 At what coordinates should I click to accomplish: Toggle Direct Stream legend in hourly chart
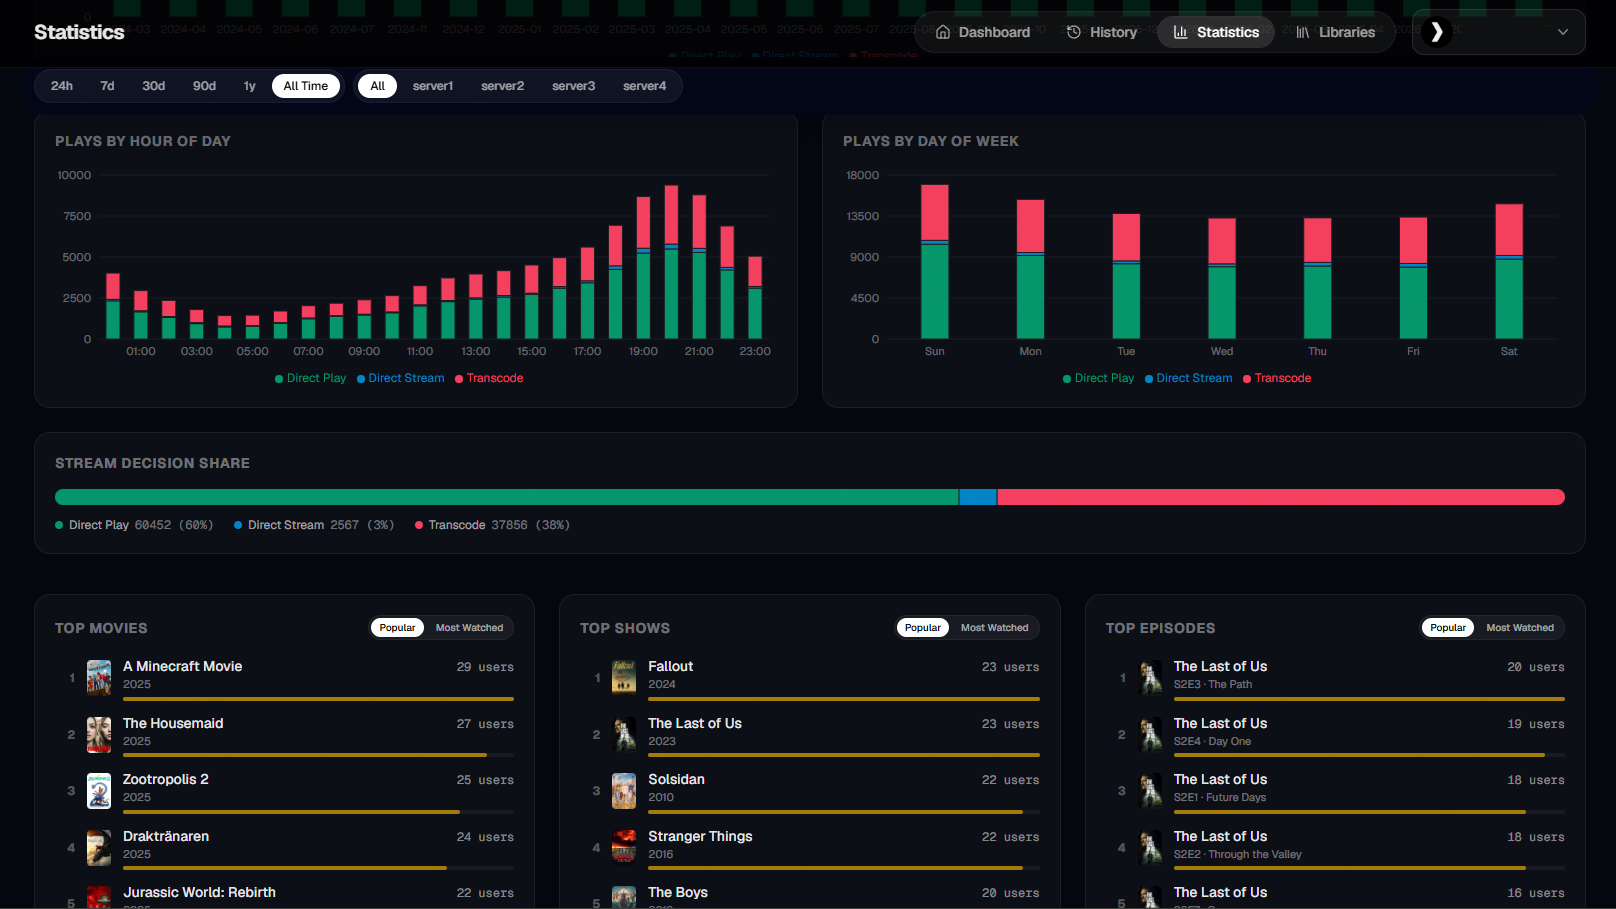coord(400,378)
